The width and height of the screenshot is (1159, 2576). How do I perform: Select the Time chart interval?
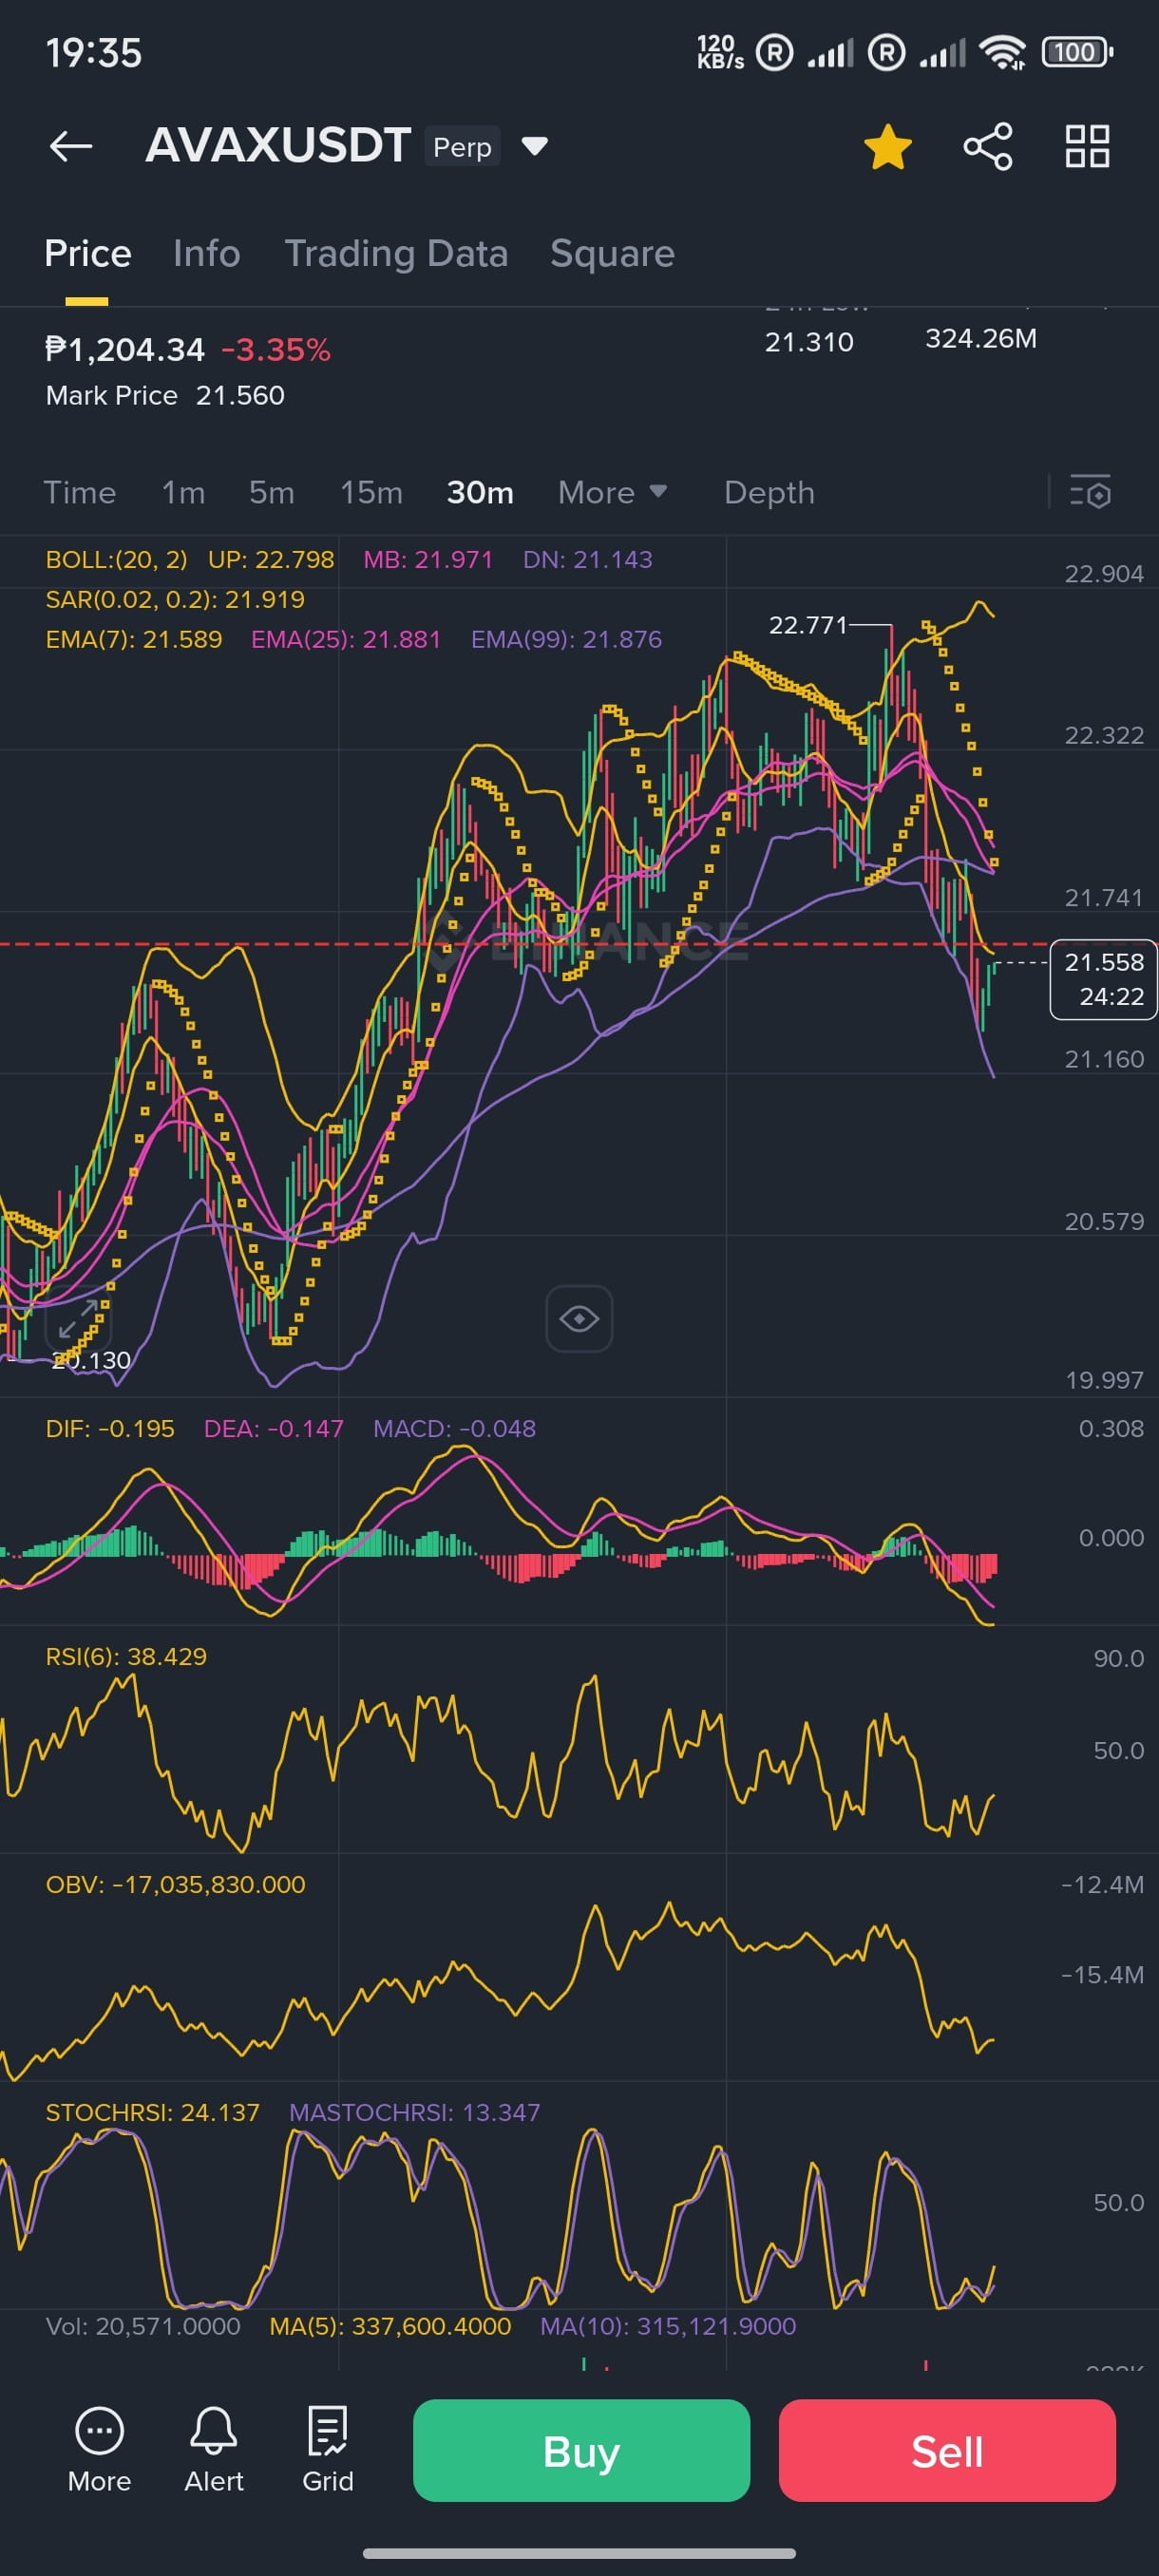[x=80, y=493]
